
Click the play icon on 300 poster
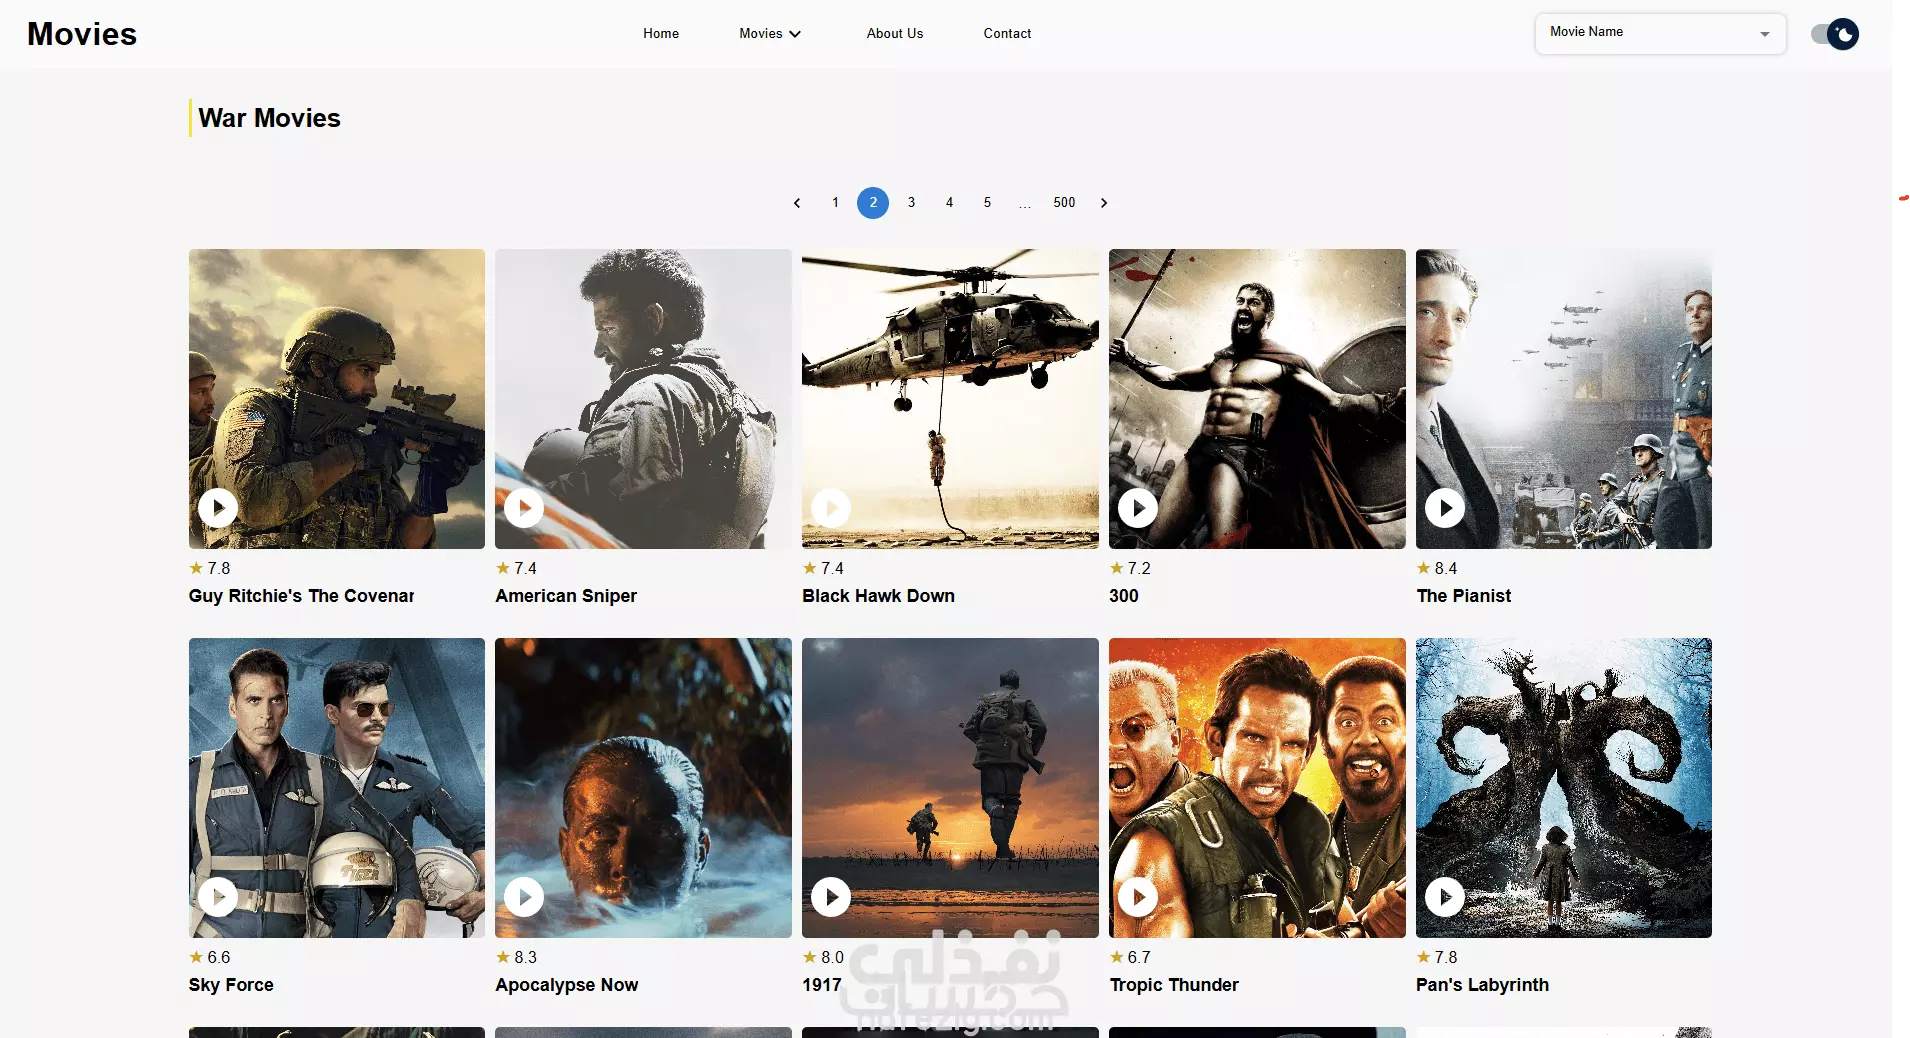[1138, 508]
